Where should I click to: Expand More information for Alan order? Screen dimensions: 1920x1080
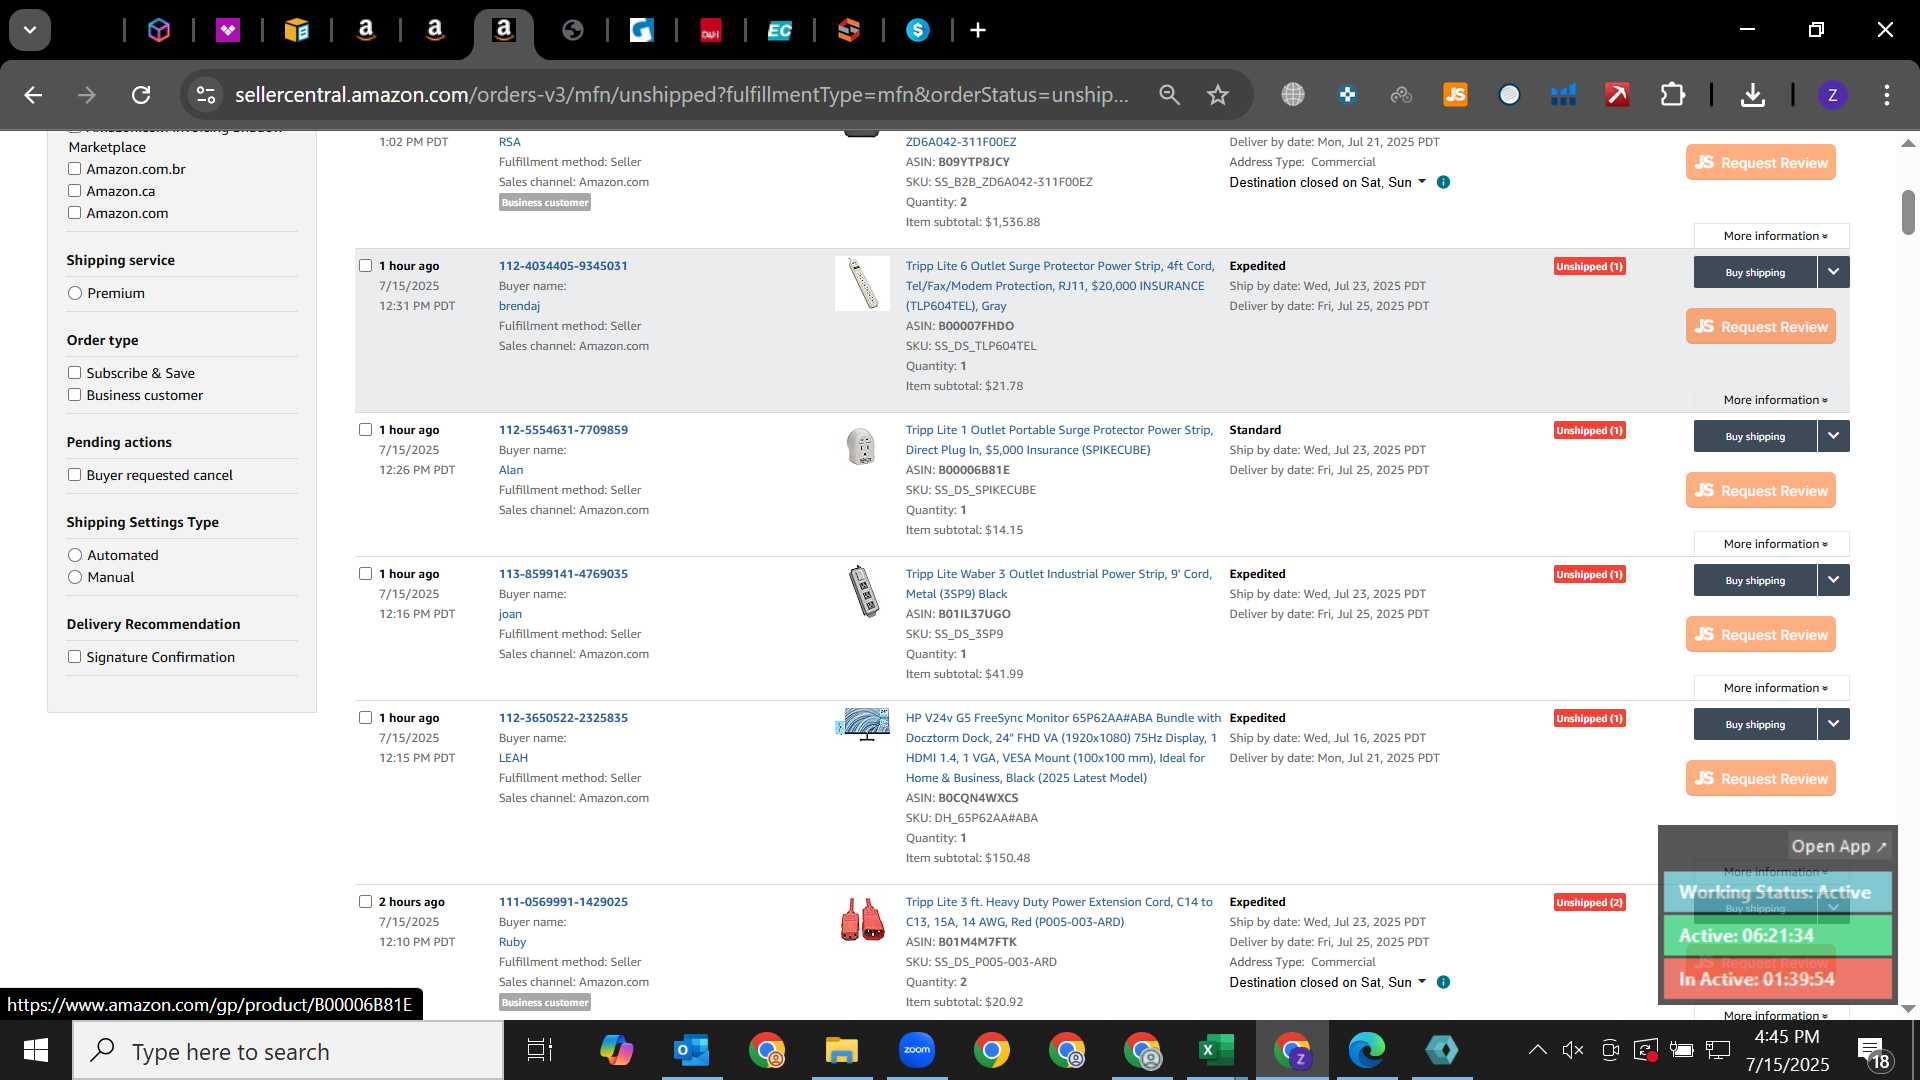click(1772, 544)
